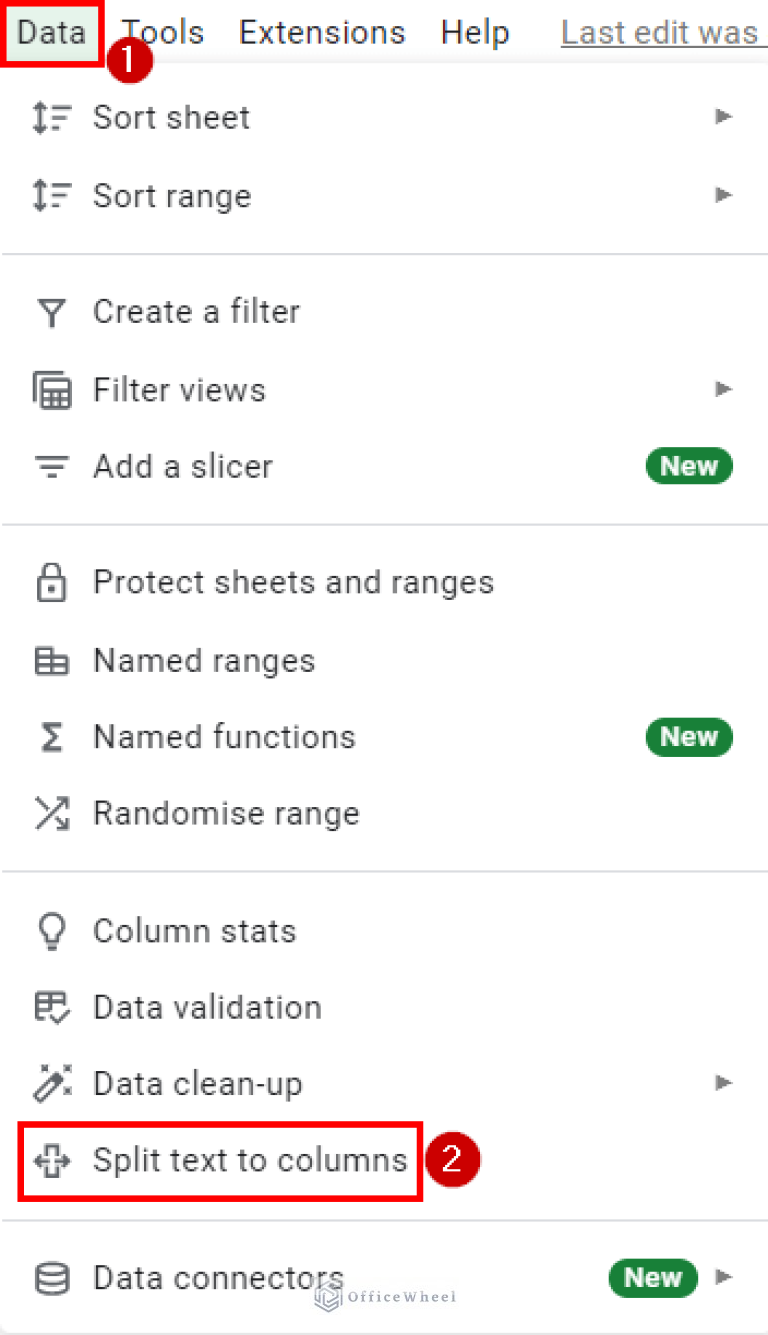768x1335 pixels.
Task: Click the Split text to columns icon
Action: (51, 1161)
